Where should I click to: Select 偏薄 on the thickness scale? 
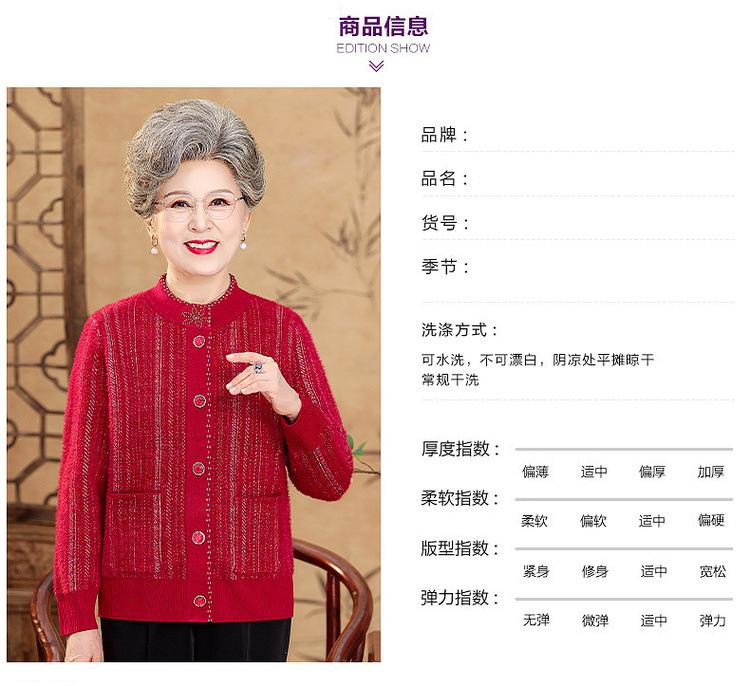click(x=535, y=472)
